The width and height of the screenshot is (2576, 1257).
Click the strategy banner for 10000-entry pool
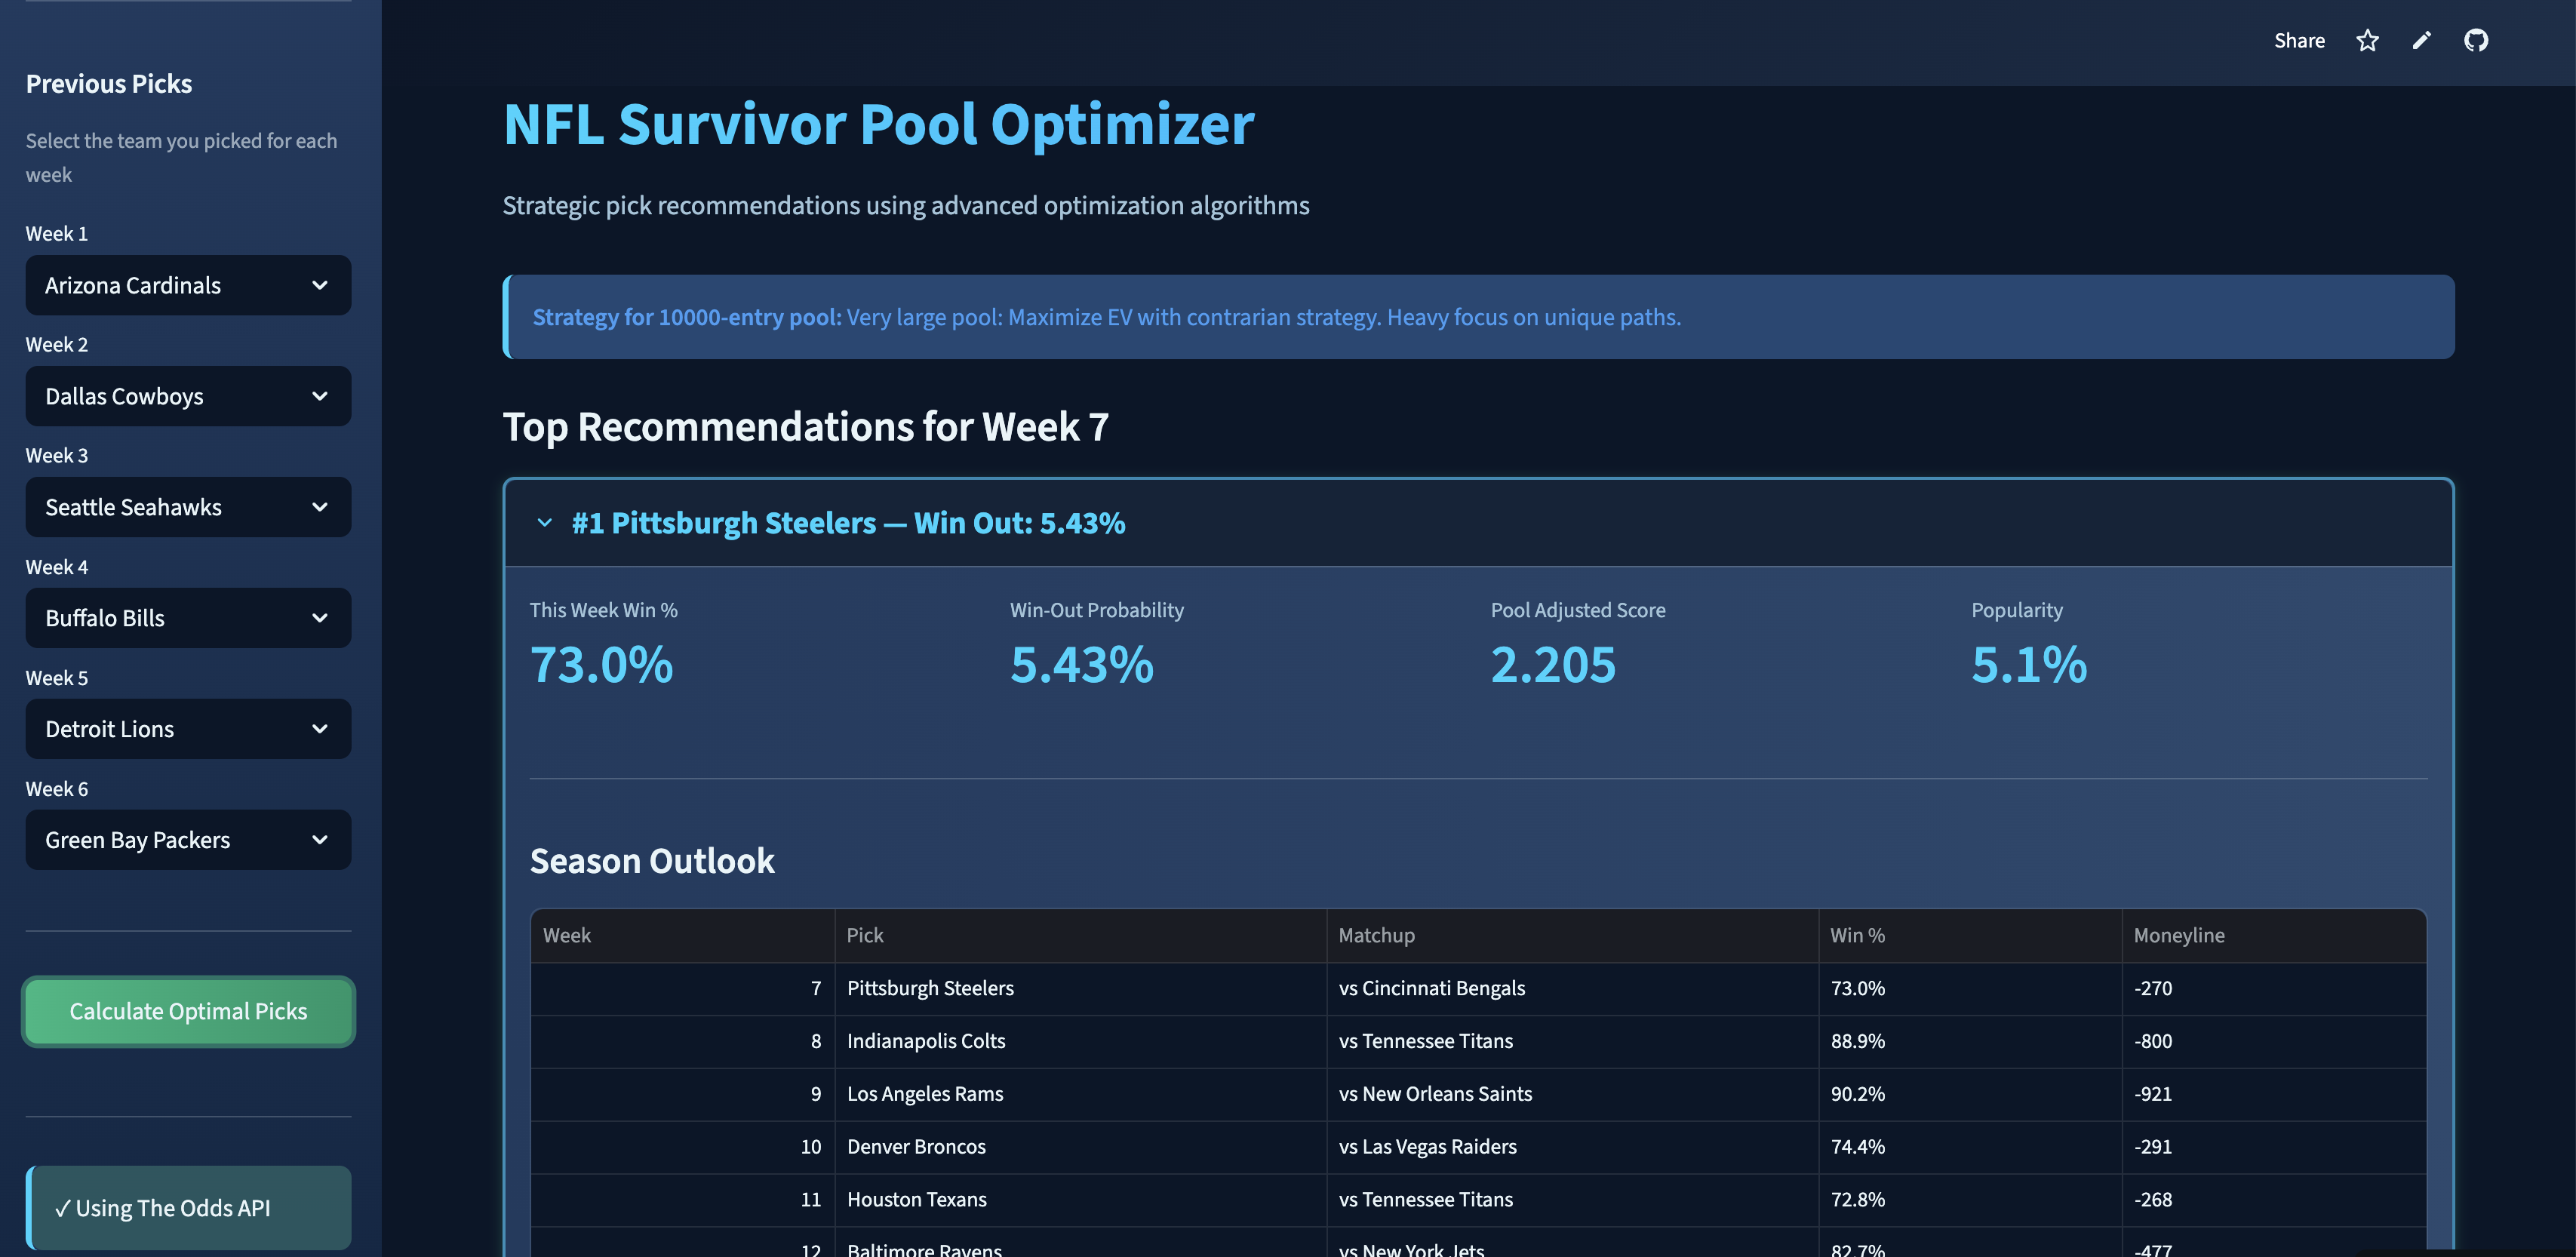click(1478, 317)
